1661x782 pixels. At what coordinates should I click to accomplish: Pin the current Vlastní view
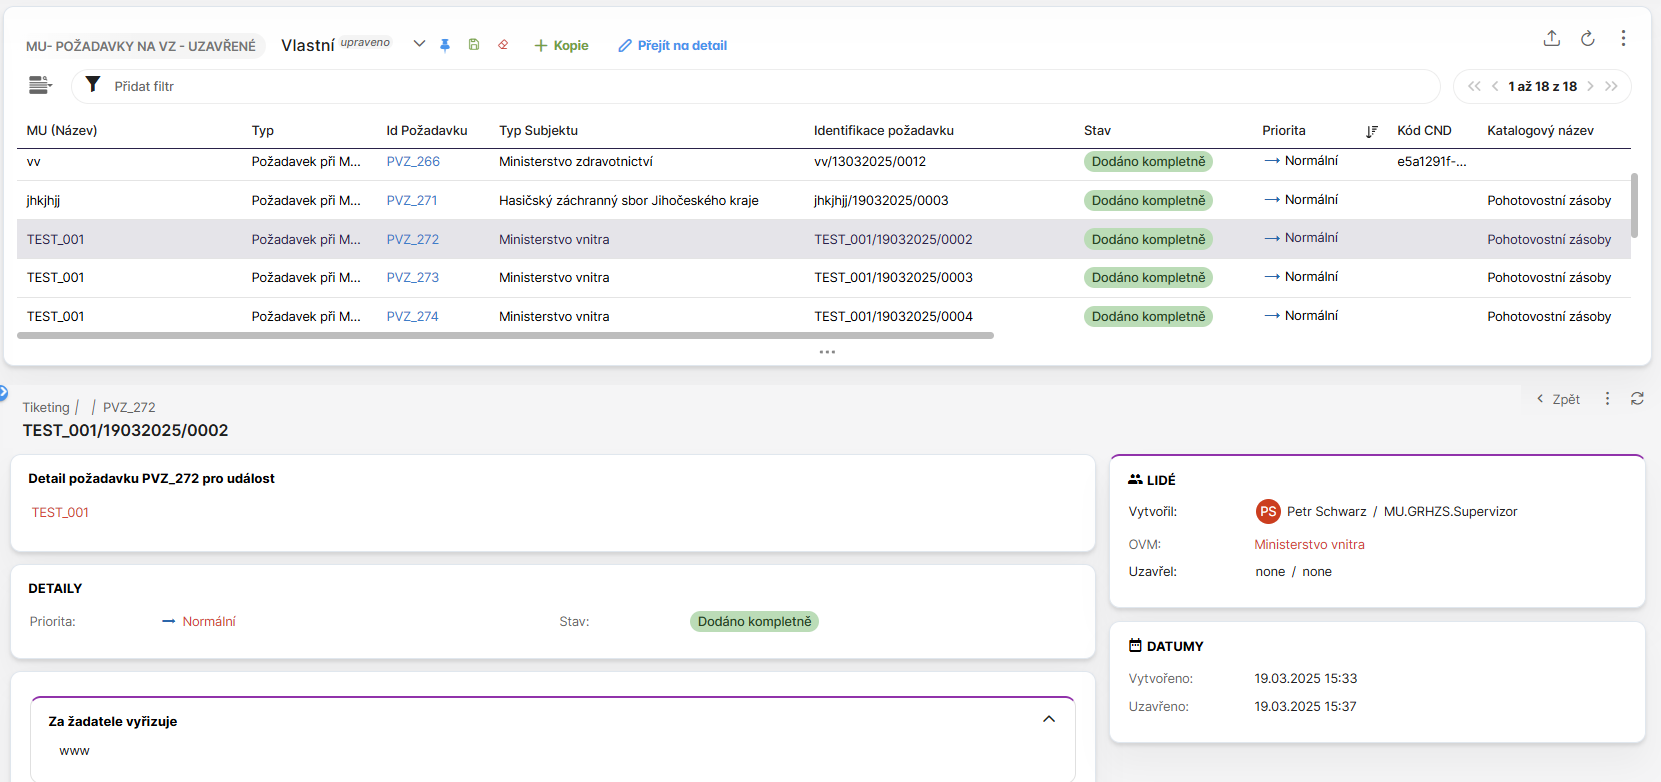coord(445,45)
